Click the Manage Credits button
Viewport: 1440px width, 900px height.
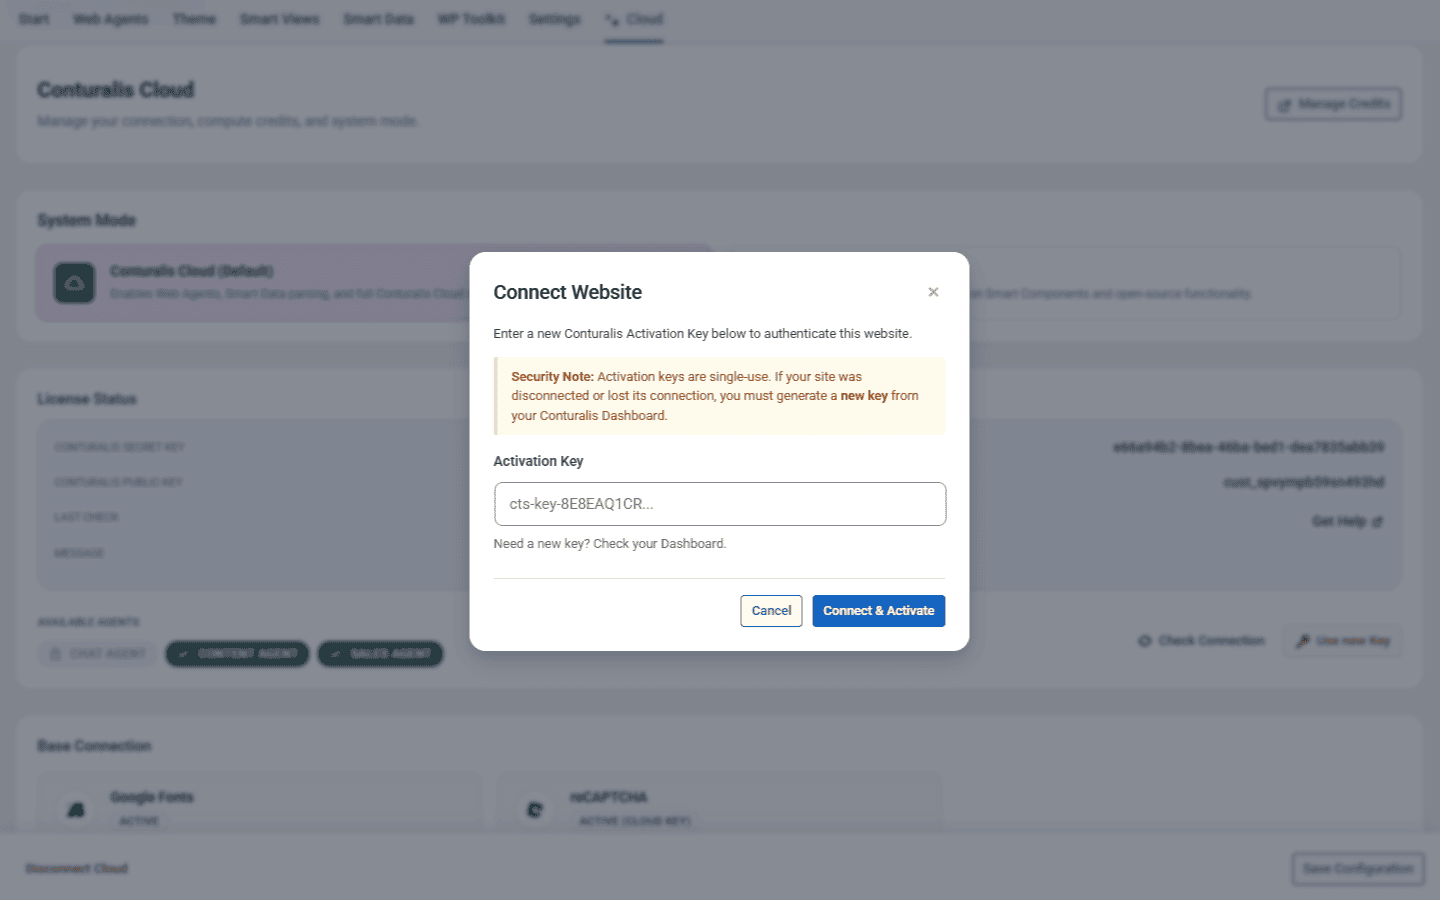(x=1333, y=104)
